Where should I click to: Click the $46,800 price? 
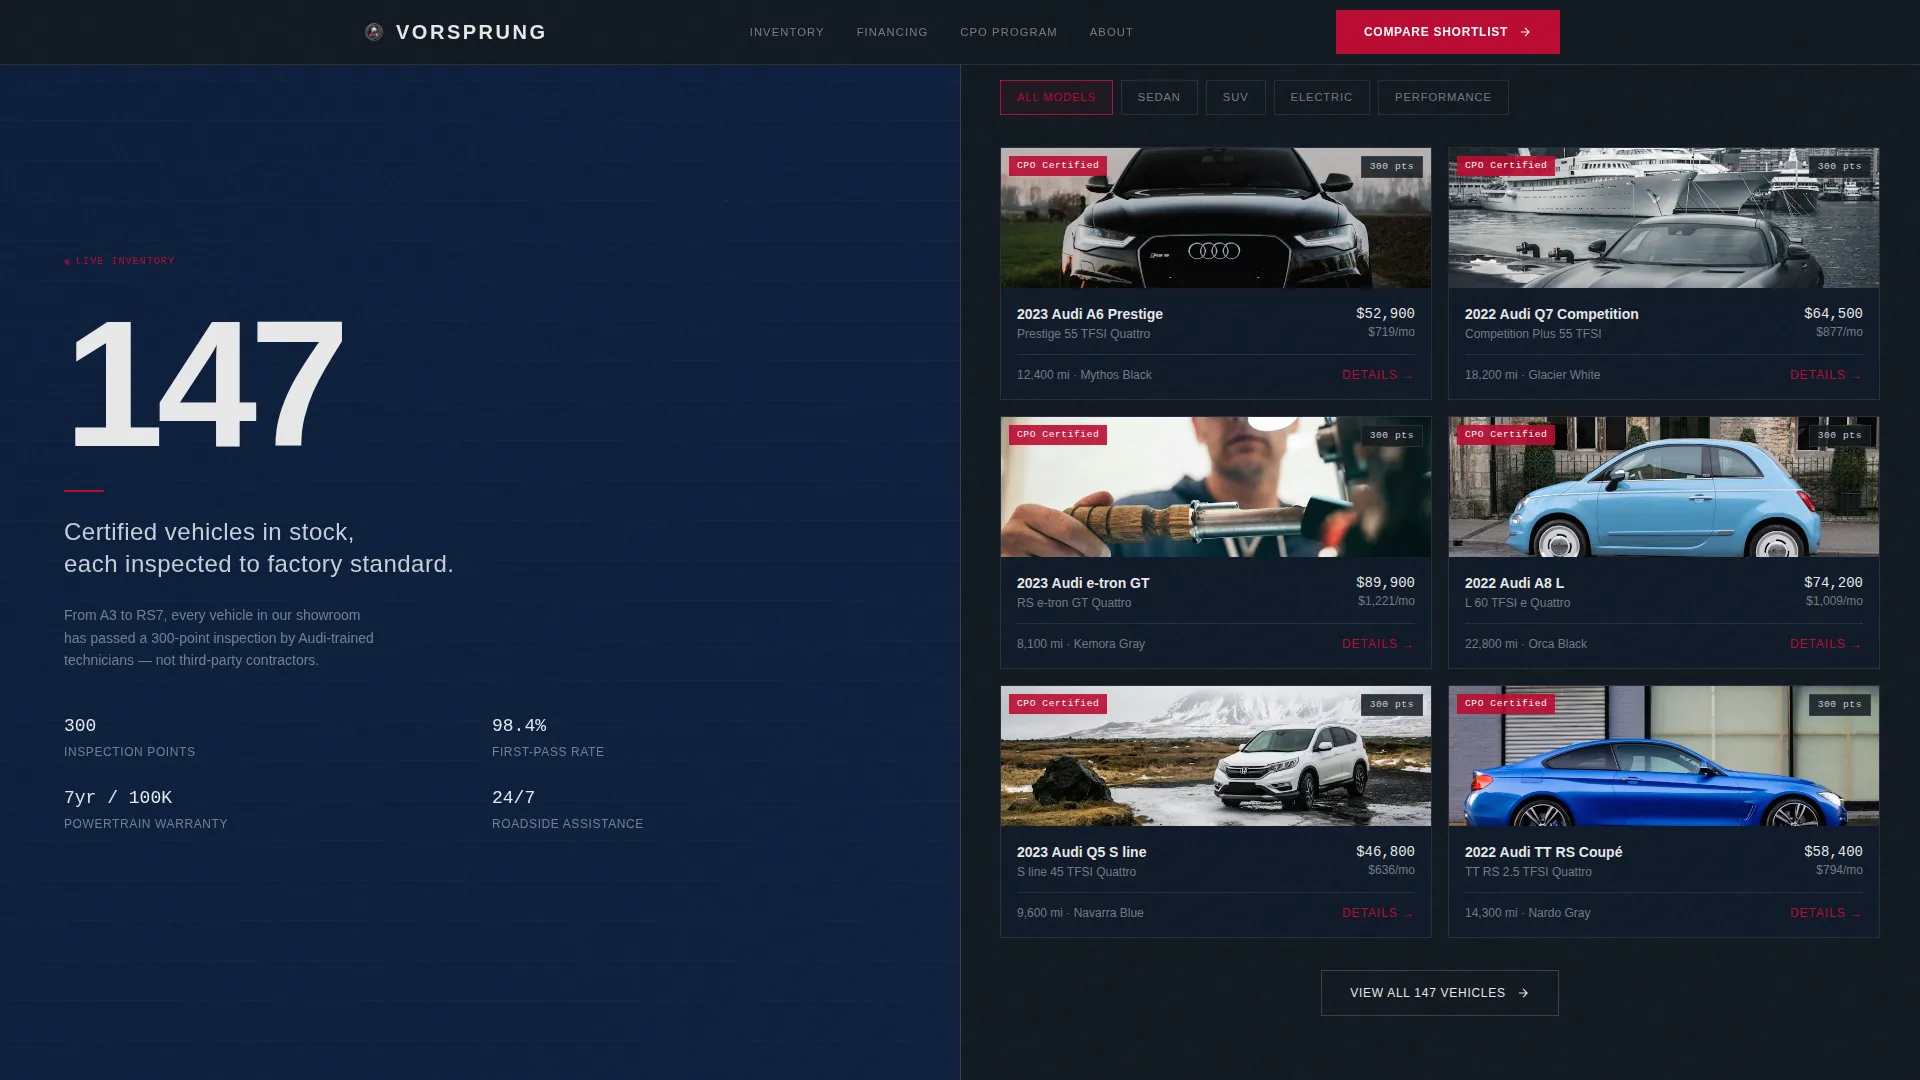coord(1385,852)
